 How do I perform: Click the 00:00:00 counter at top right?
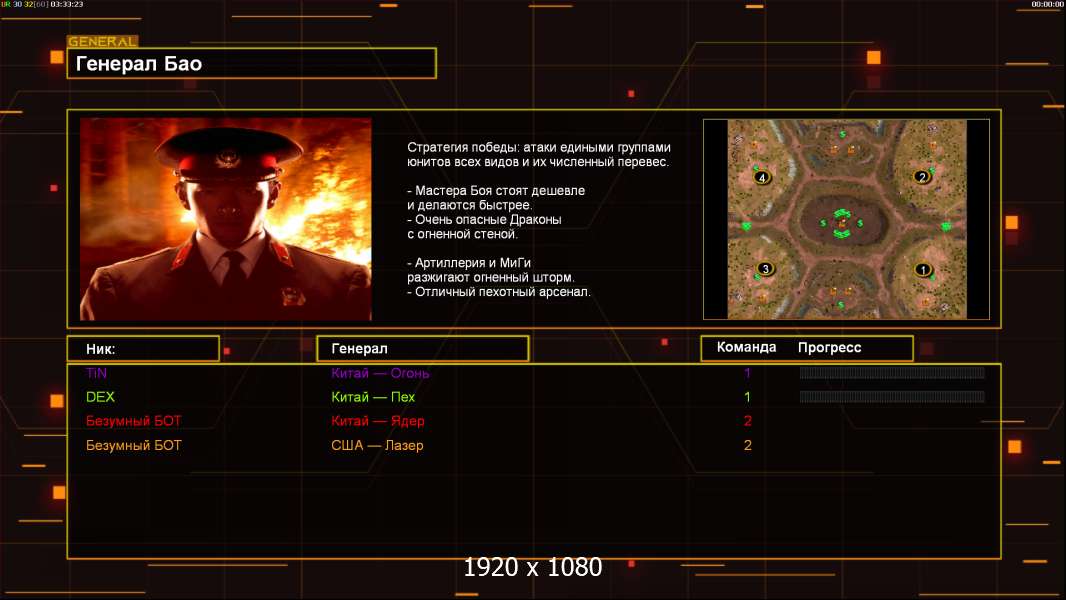pos(1048,4)
